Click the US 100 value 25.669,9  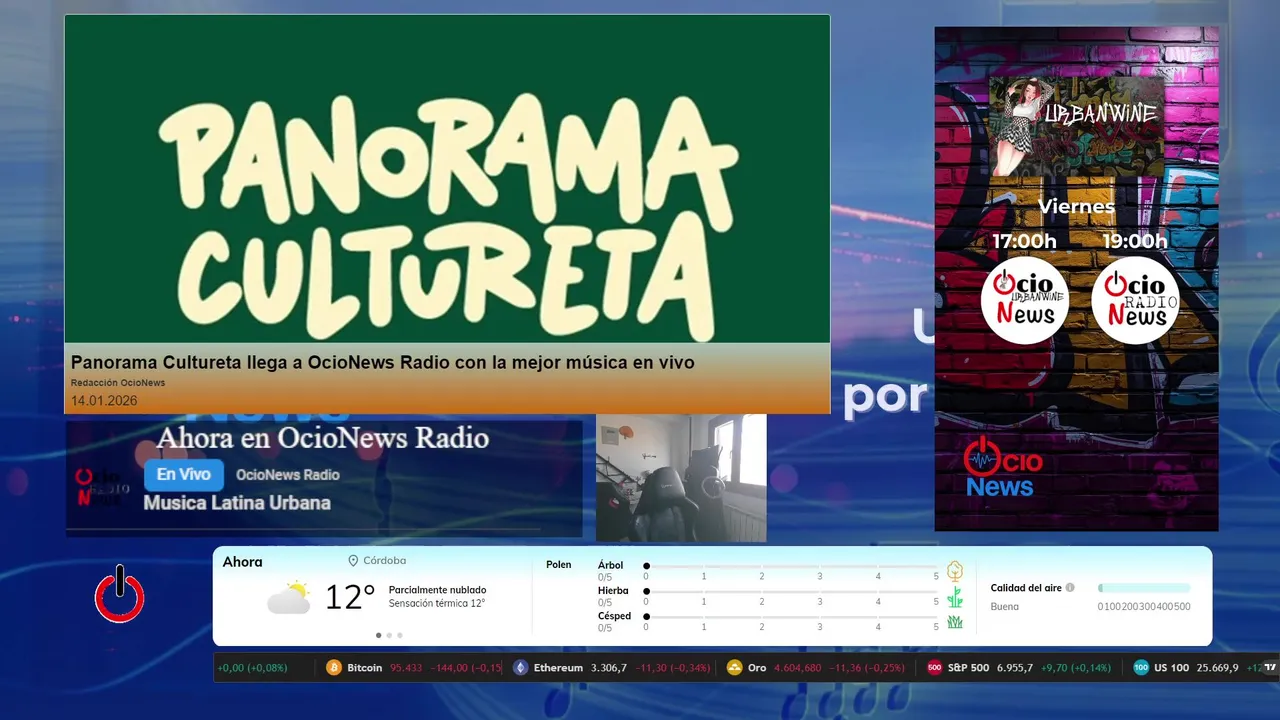pos(1218,668)
